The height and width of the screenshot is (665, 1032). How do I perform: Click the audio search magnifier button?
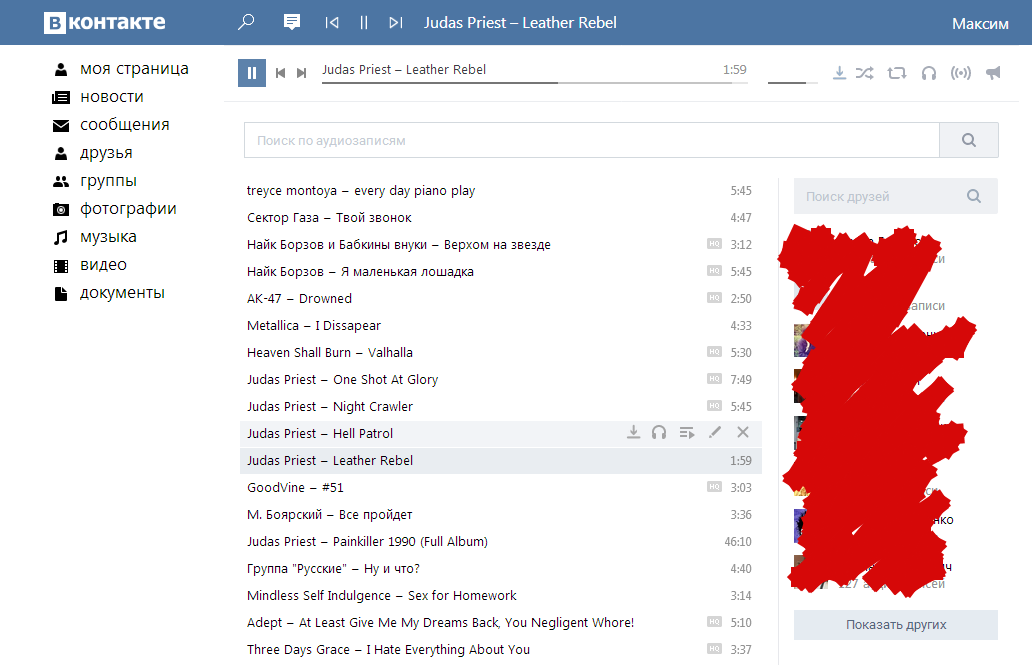tap(969, 140)
